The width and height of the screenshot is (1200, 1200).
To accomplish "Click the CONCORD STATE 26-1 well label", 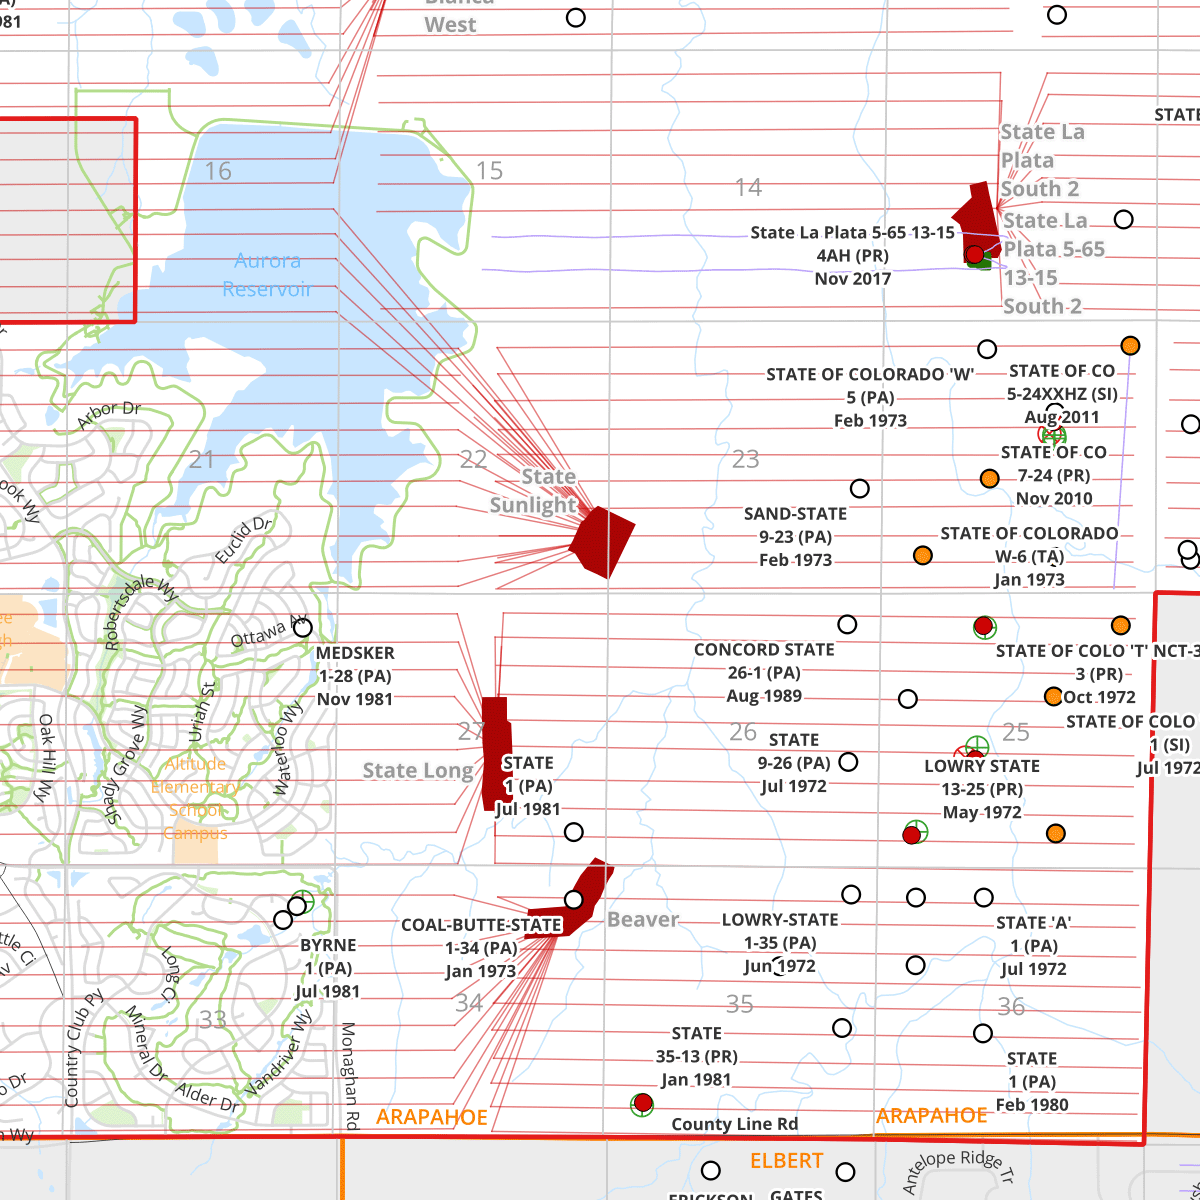I will tap(764, 673).
